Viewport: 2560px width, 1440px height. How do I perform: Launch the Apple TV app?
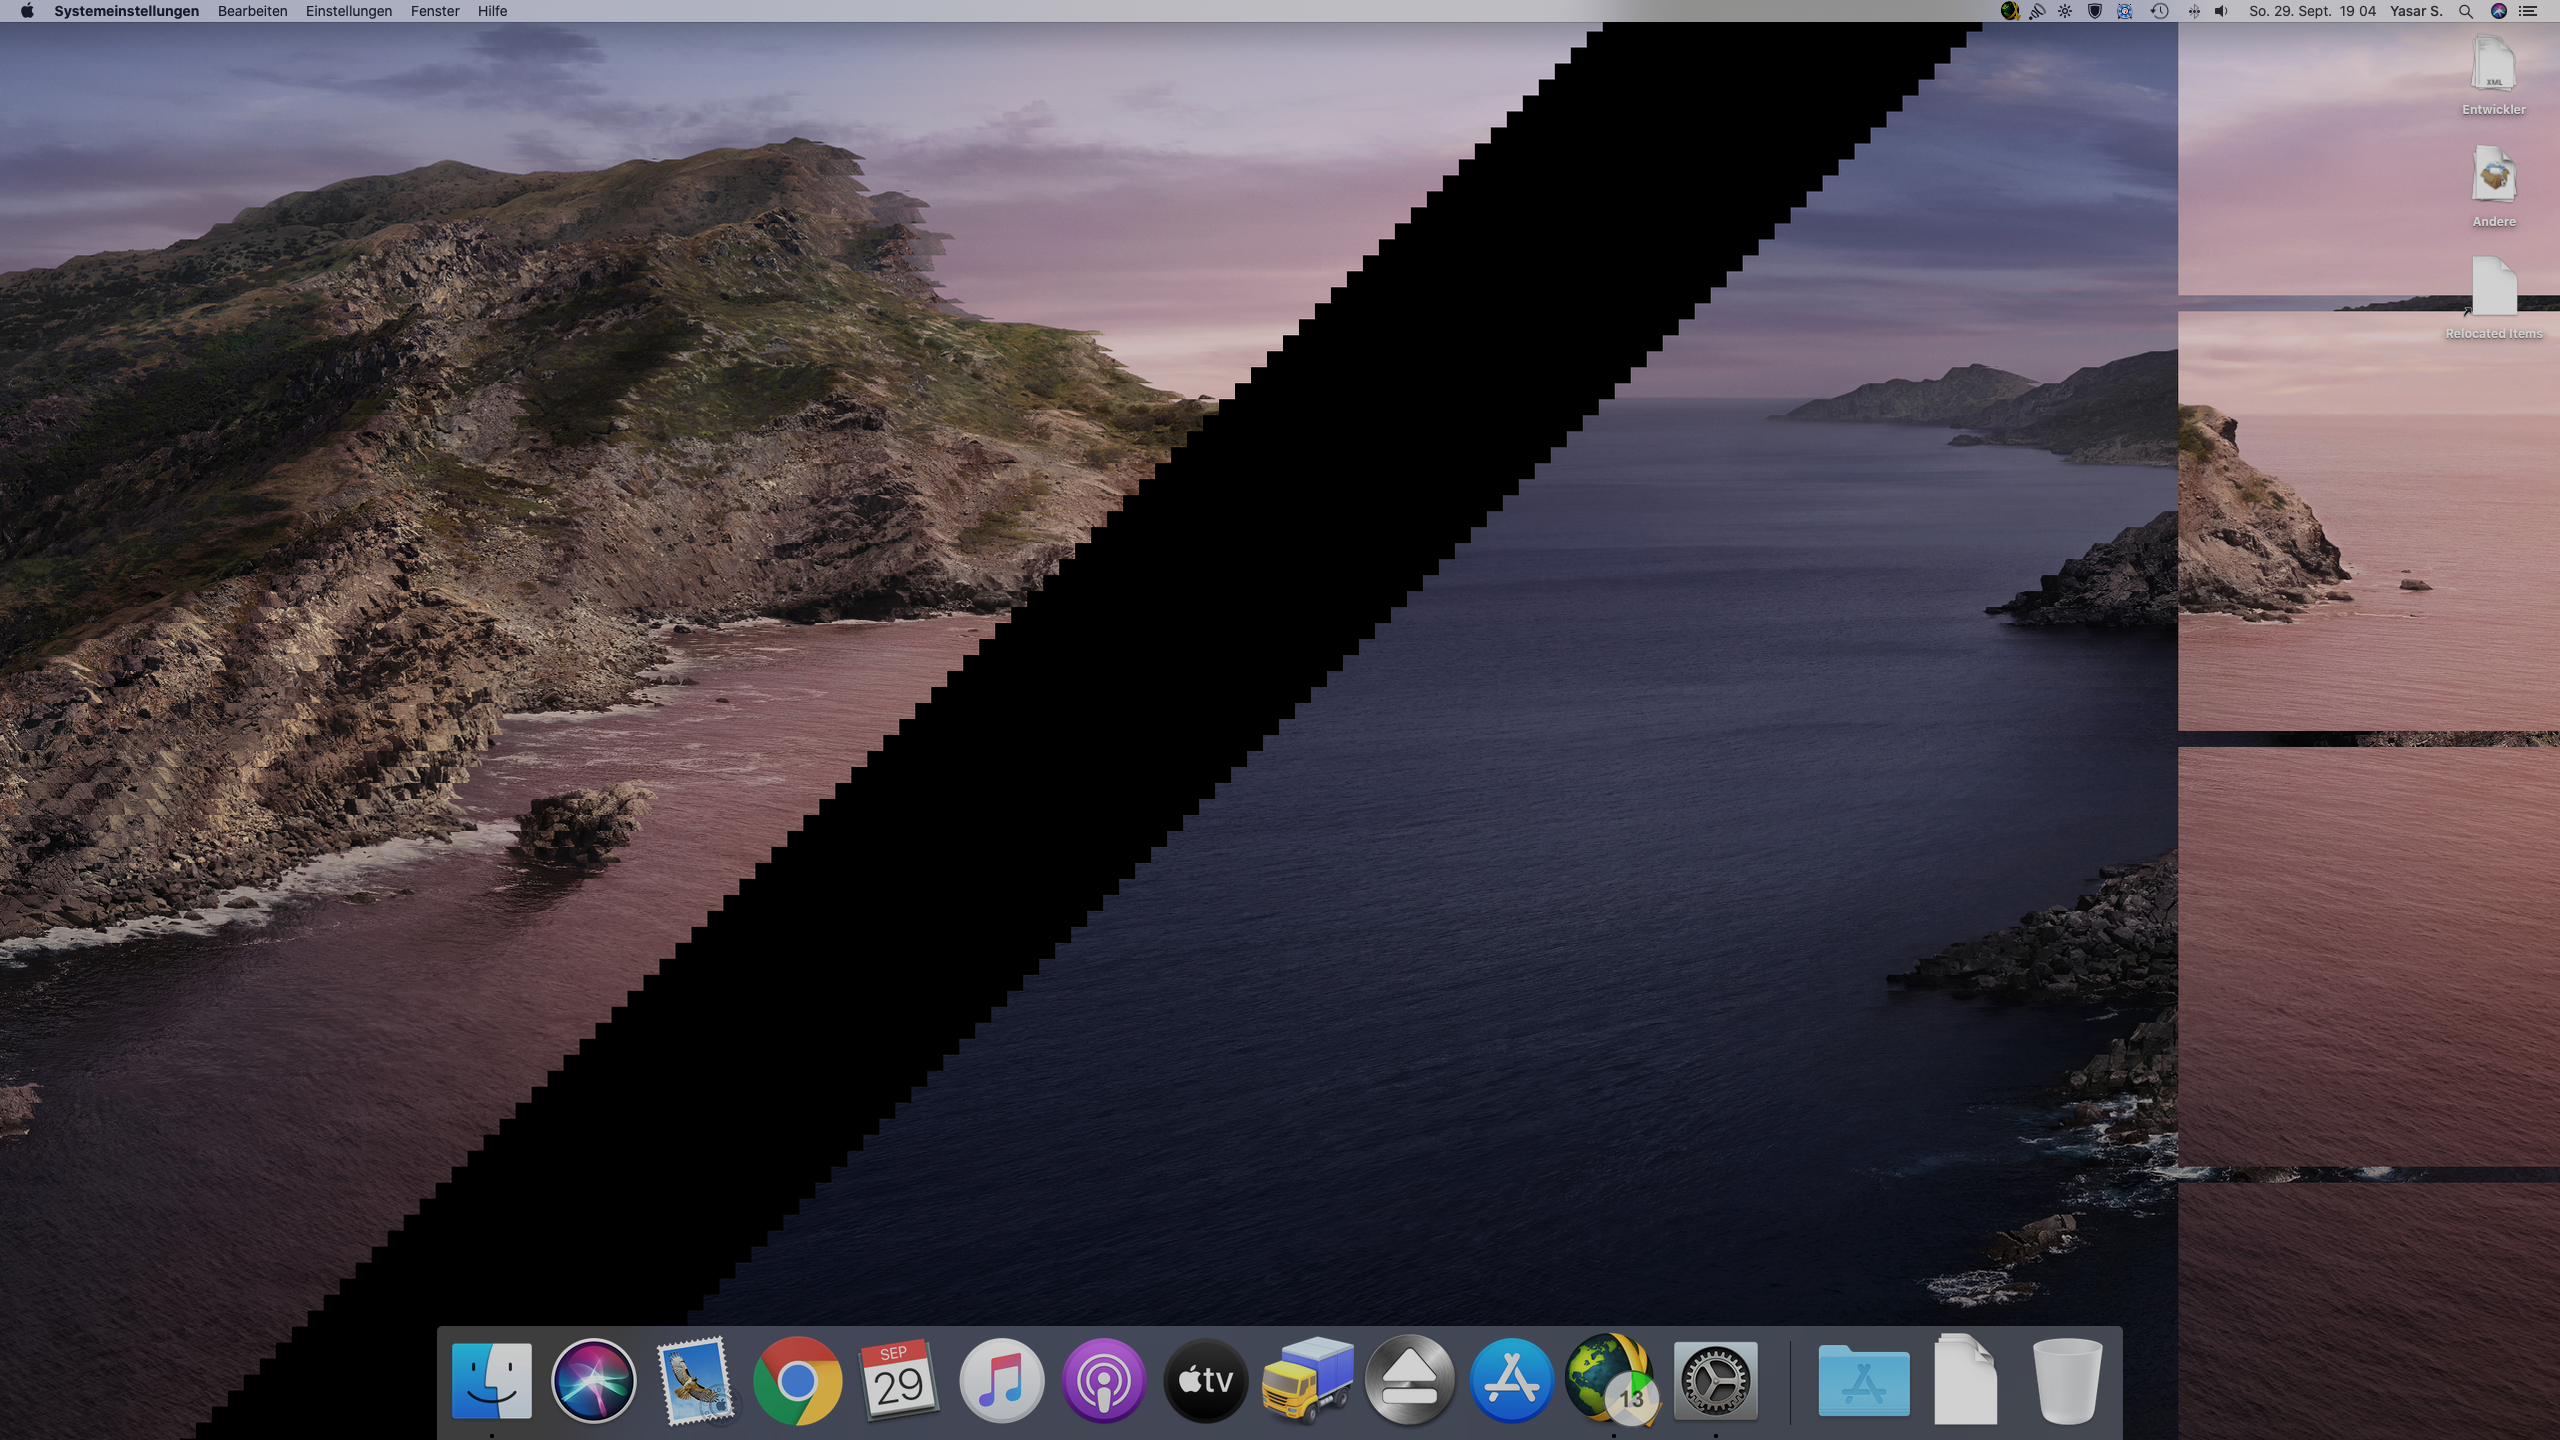(1205, 1381)
